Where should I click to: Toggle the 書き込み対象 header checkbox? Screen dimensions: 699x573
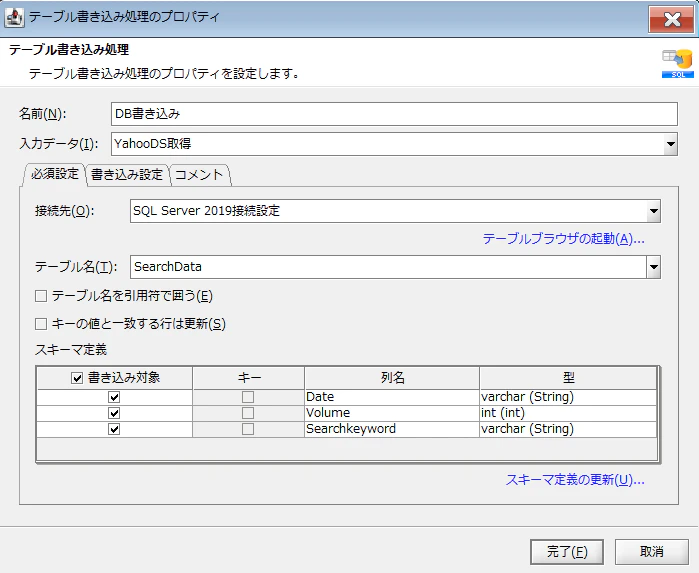click(x=77, y=378)
